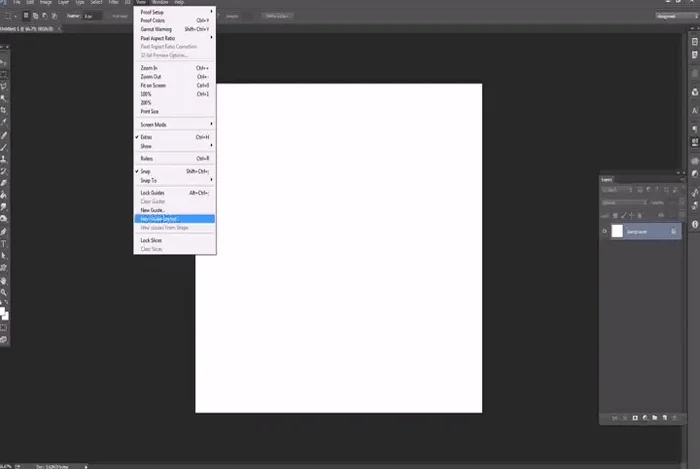Toggle Lock Slices in View menu
This screenshot has height=469, width=700.
(175, 240)
